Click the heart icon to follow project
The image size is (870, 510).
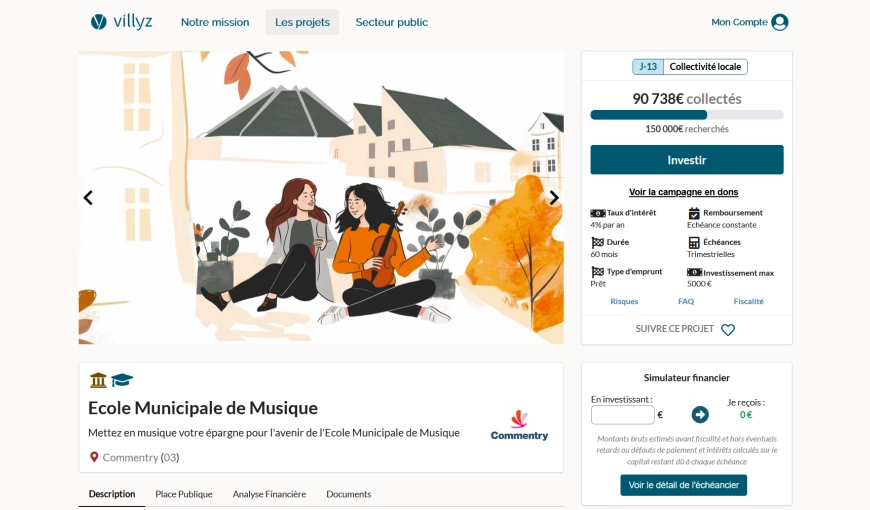pyautogui.click(x=728, y=330)
